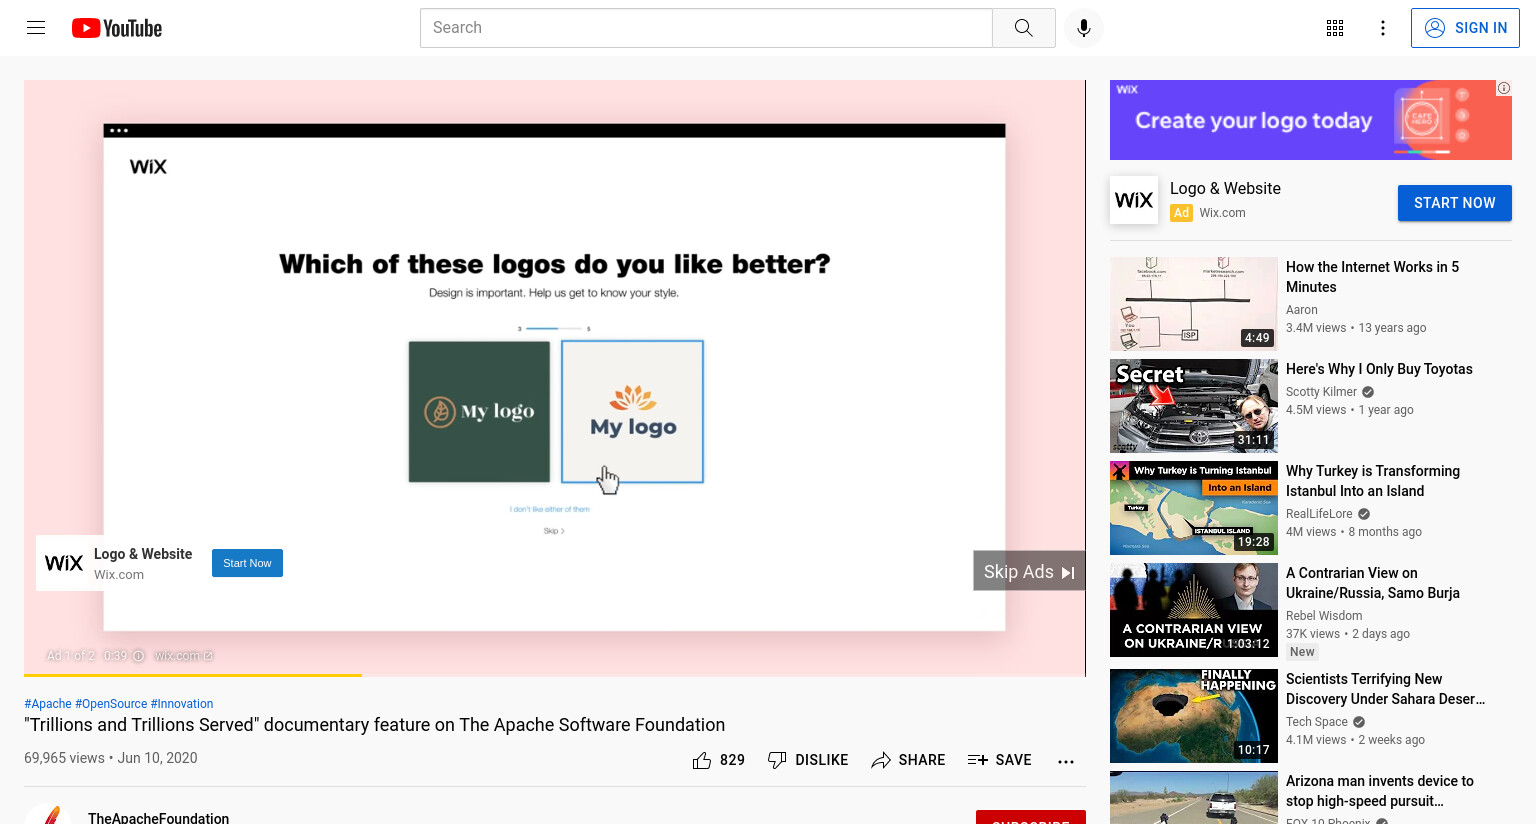
Task: Click the Create your logo today banner
Action: pyautogui.click(x=1310, y=120)
